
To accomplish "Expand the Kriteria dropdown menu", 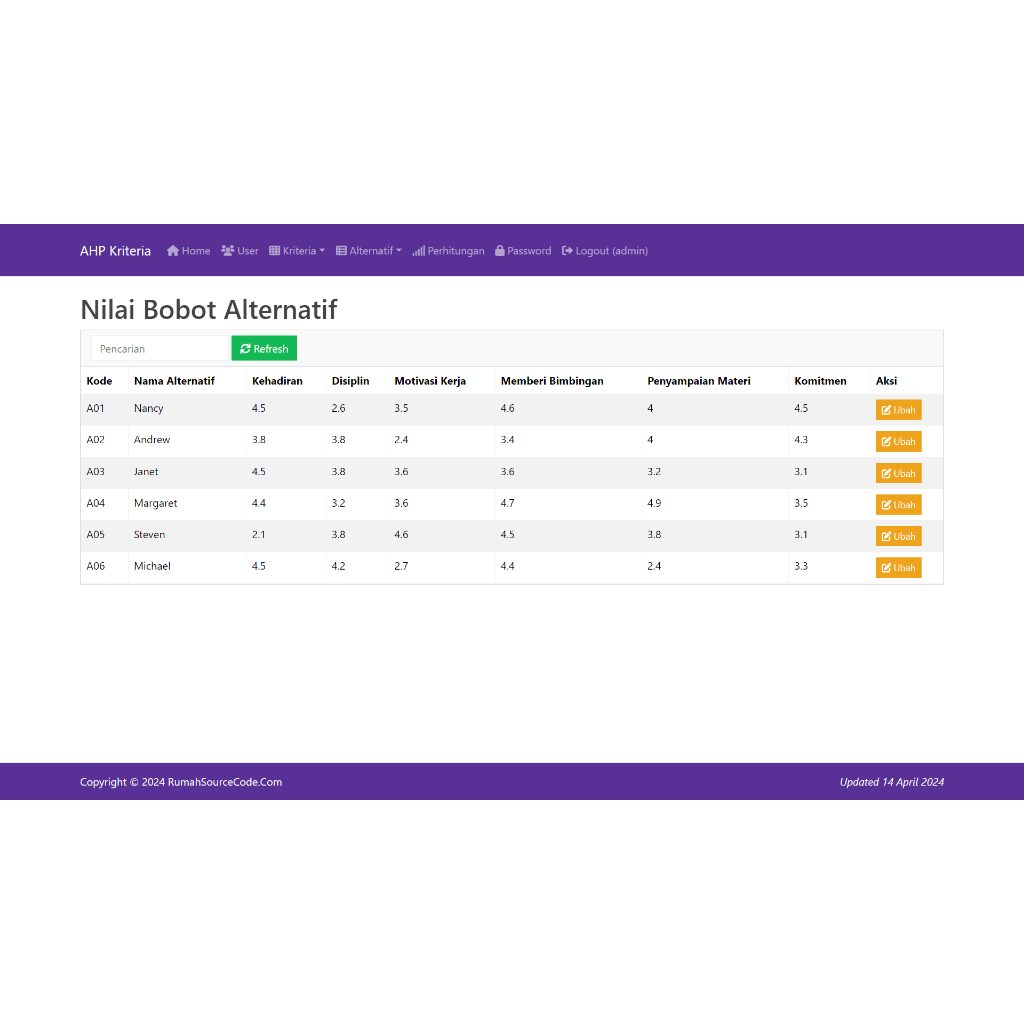I will point(297,251).
